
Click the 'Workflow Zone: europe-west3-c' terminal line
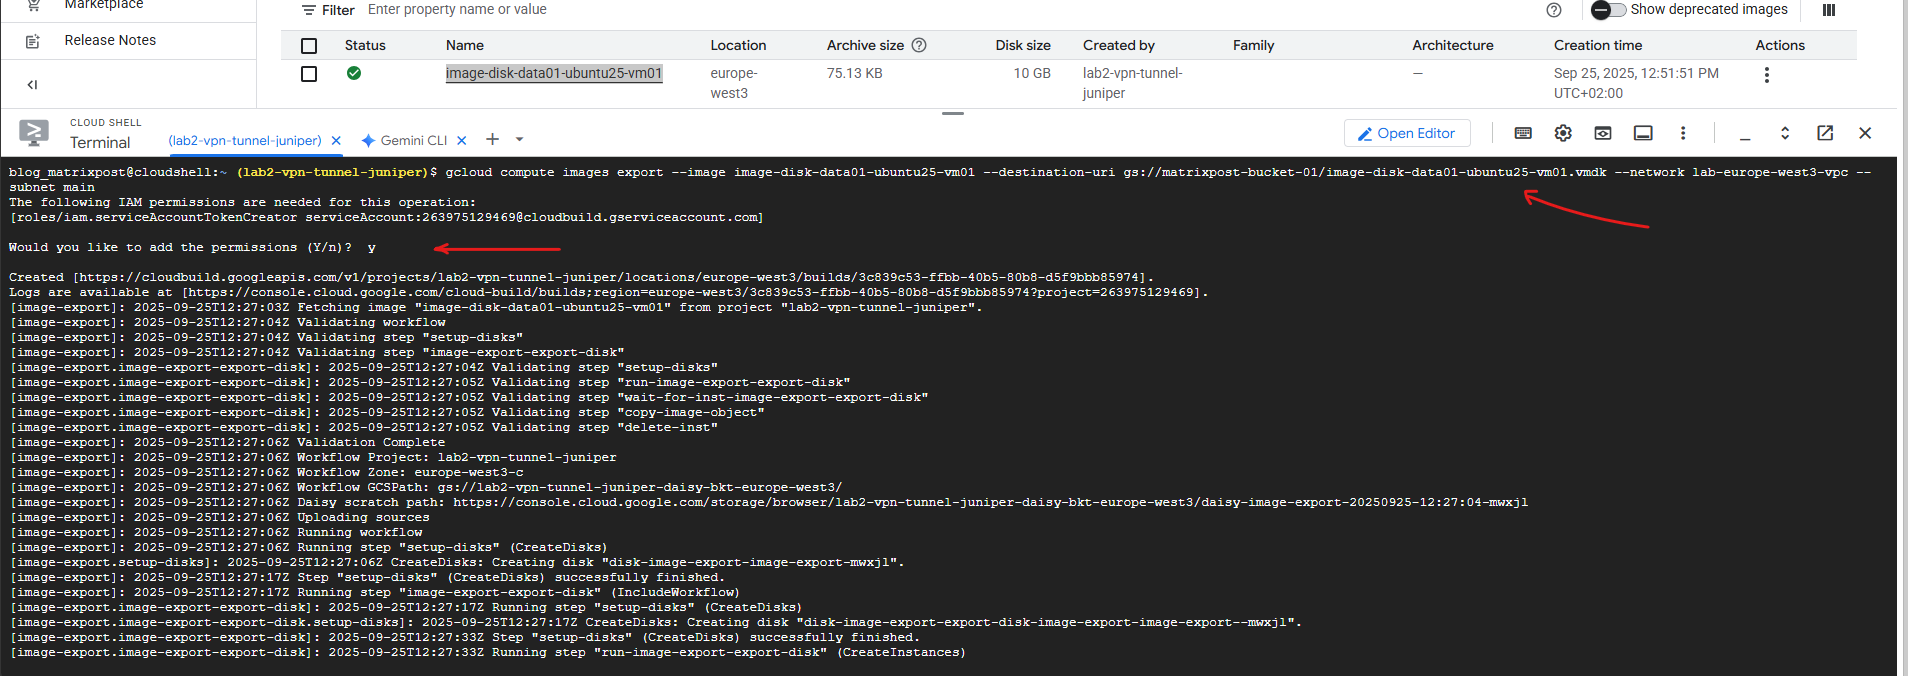266,472
